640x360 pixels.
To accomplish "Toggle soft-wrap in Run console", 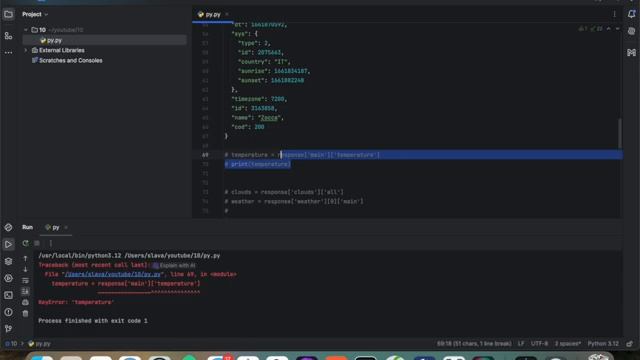I will pyautogui.click(x=25, y=280).
